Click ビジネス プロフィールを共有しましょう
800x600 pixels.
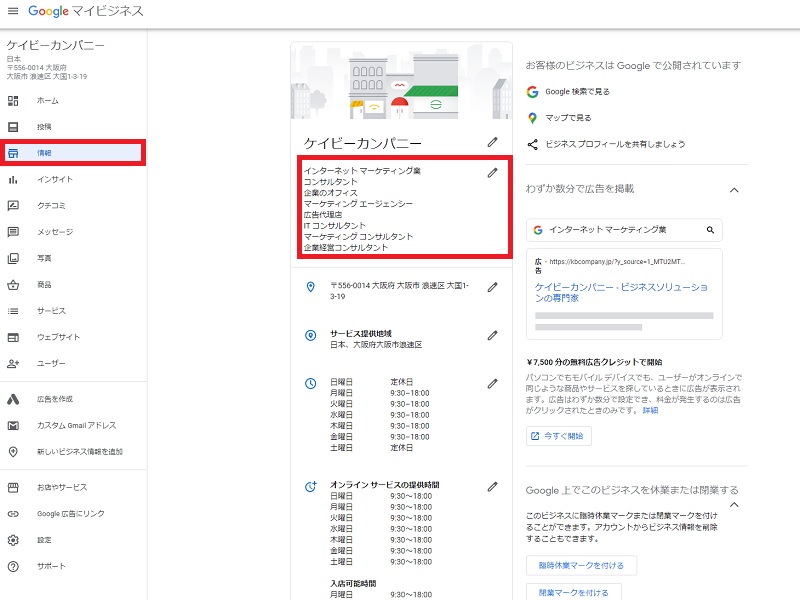(615, 144)
